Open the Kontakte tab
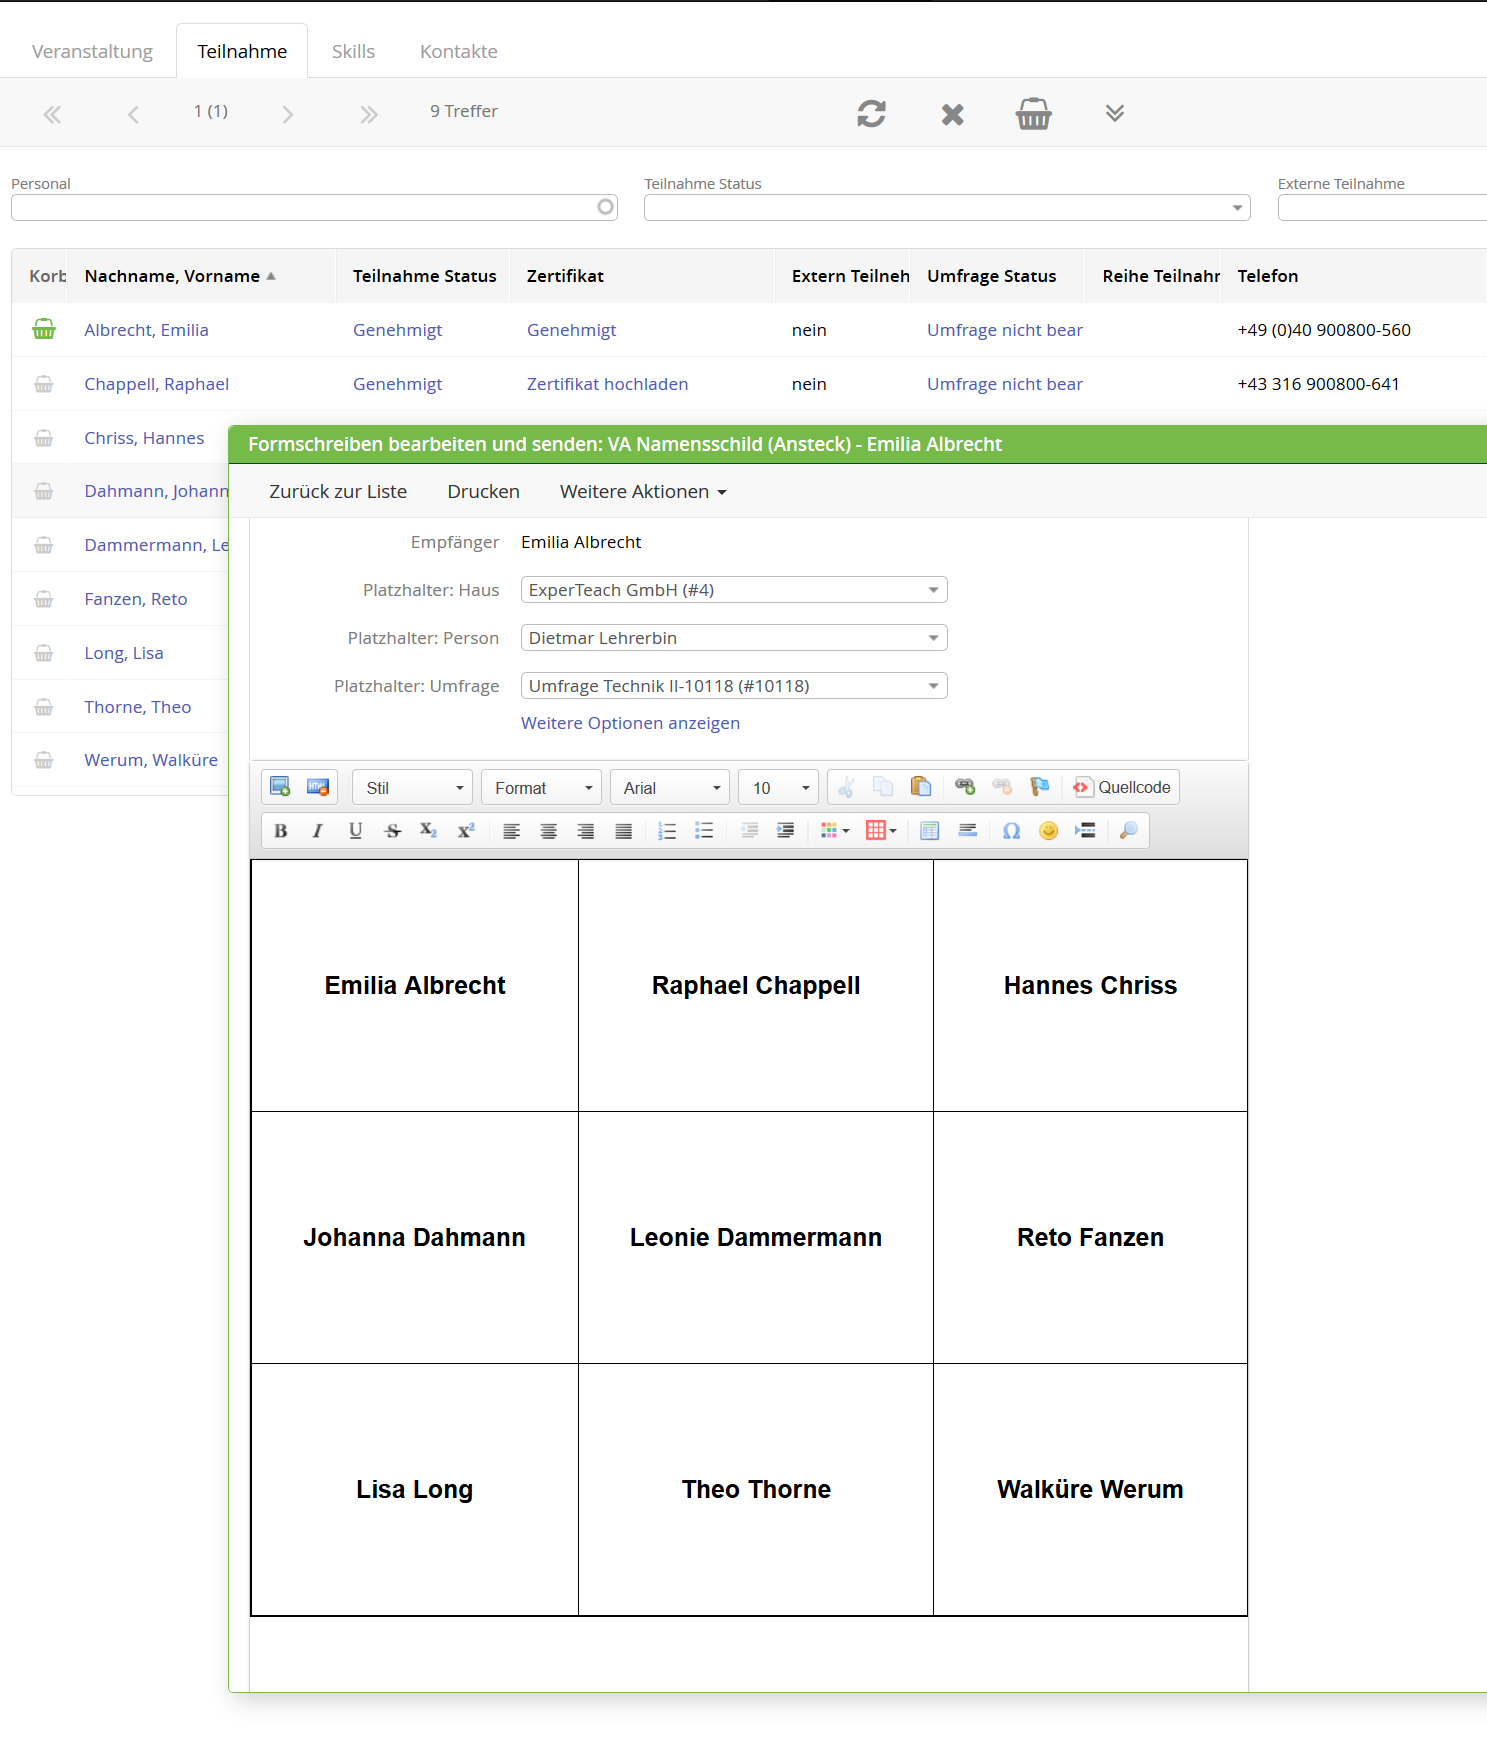1487x1749 pixels. [458, 51]
